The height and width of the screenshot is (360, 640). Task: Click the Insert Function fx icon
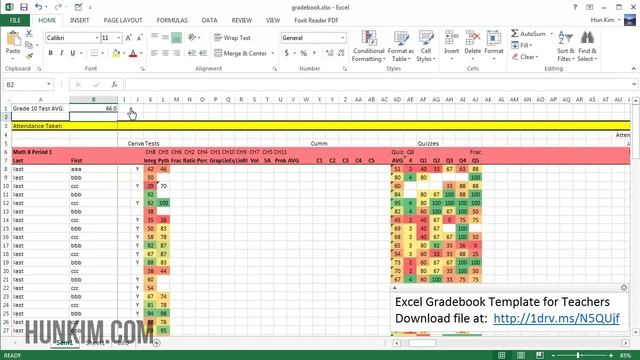(x=114, y=84)
